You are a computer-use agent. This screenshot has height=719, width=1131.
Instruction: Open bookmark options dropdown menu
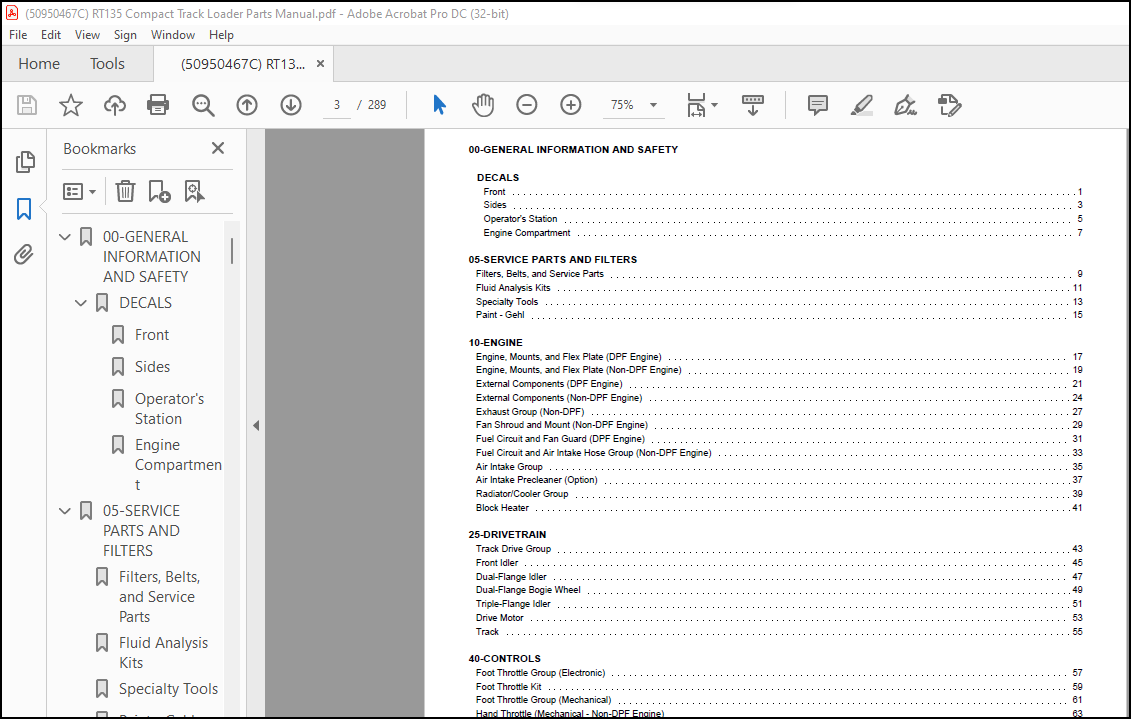point(79,191)
